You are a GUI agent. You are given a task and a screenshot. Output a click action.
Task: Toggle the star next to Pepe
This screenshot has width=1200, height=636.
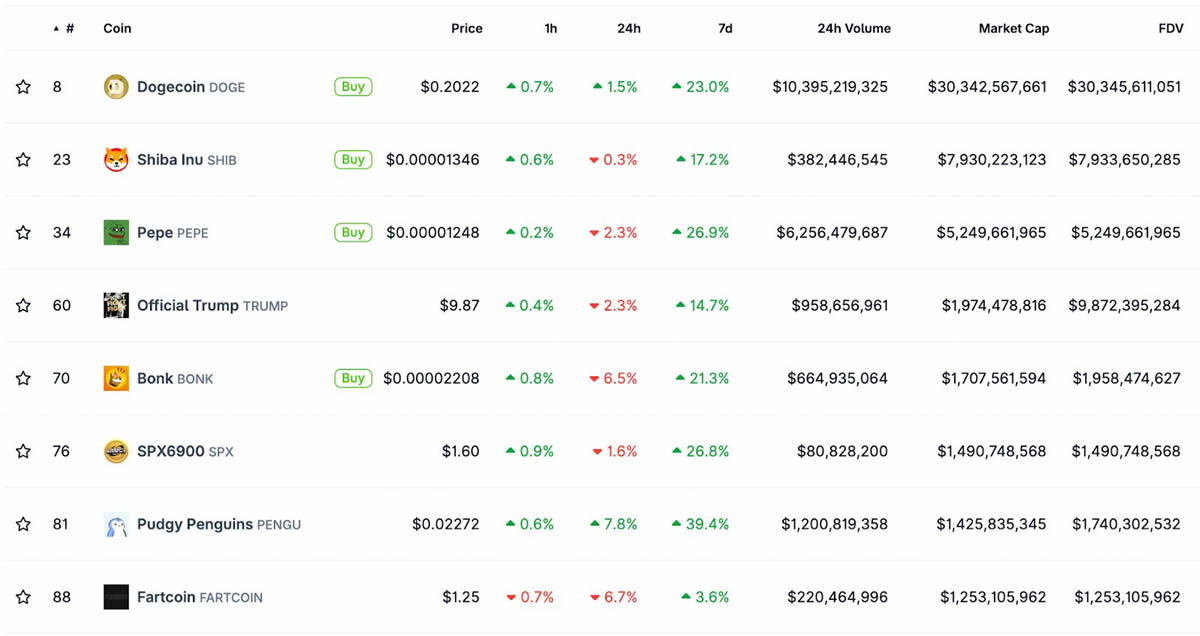[23, 233]
